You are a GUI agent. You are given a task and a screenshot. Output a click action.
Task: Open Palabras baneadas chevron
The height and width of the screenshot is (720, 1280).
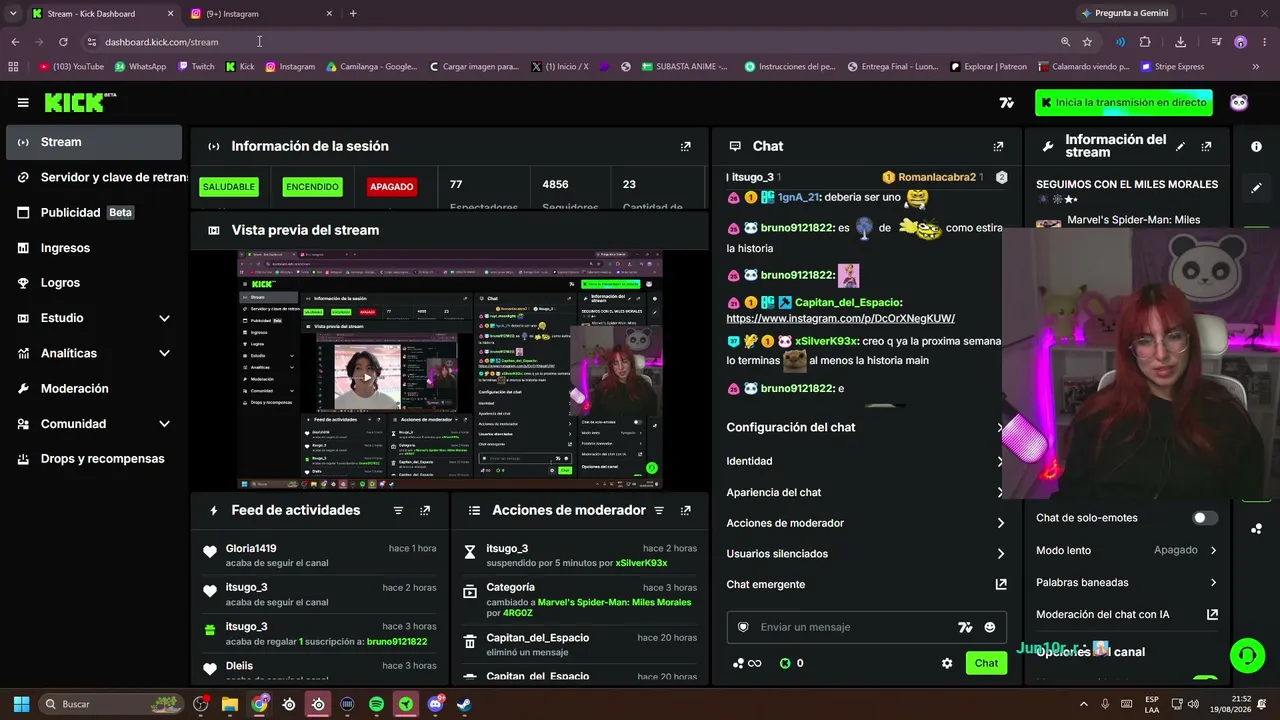[1213, 582]
